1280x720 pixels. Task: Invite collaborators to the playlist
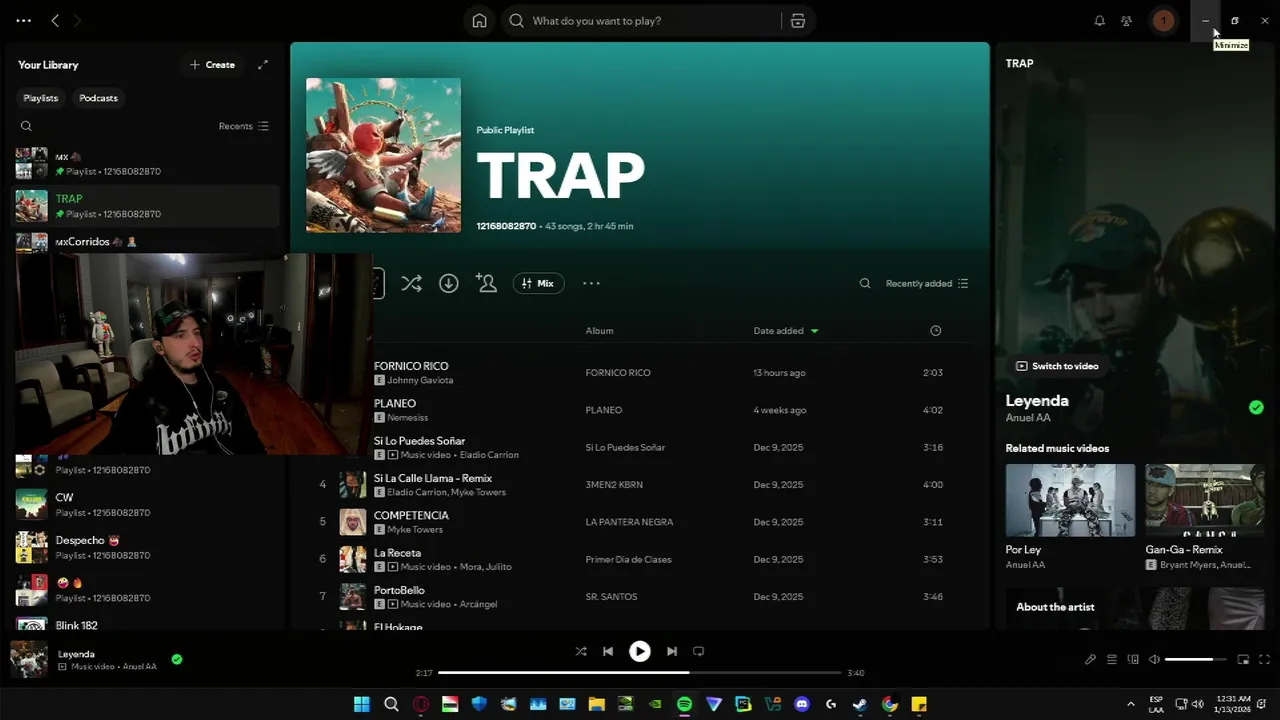click(487, 284)
